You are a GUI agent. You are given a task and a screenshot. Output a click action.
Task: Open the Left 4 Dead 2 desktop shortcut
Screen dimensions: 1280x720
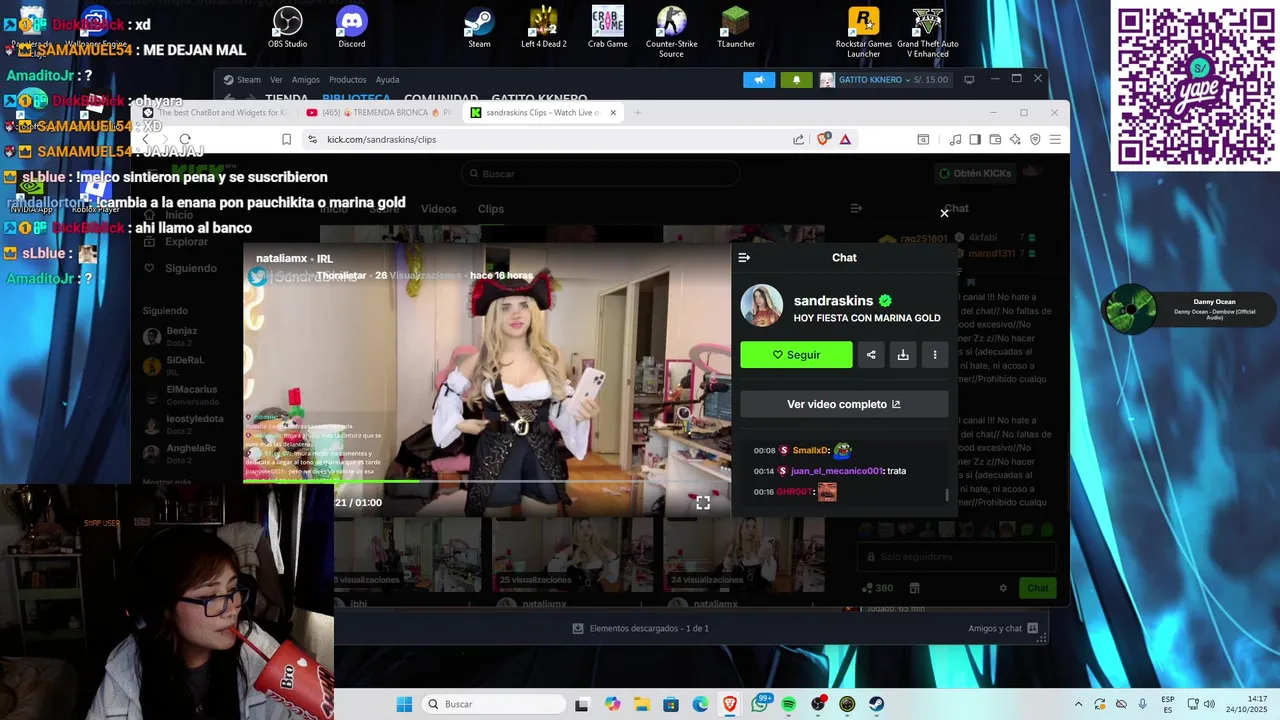[543, 27]
